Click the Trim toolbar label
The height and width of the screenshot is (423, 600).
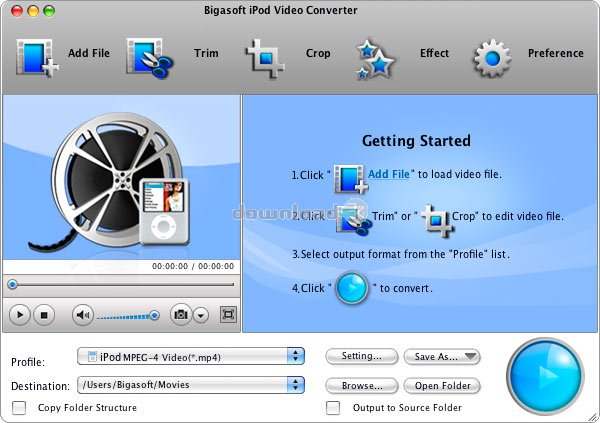pyautogui.click(x=206, y=53)
